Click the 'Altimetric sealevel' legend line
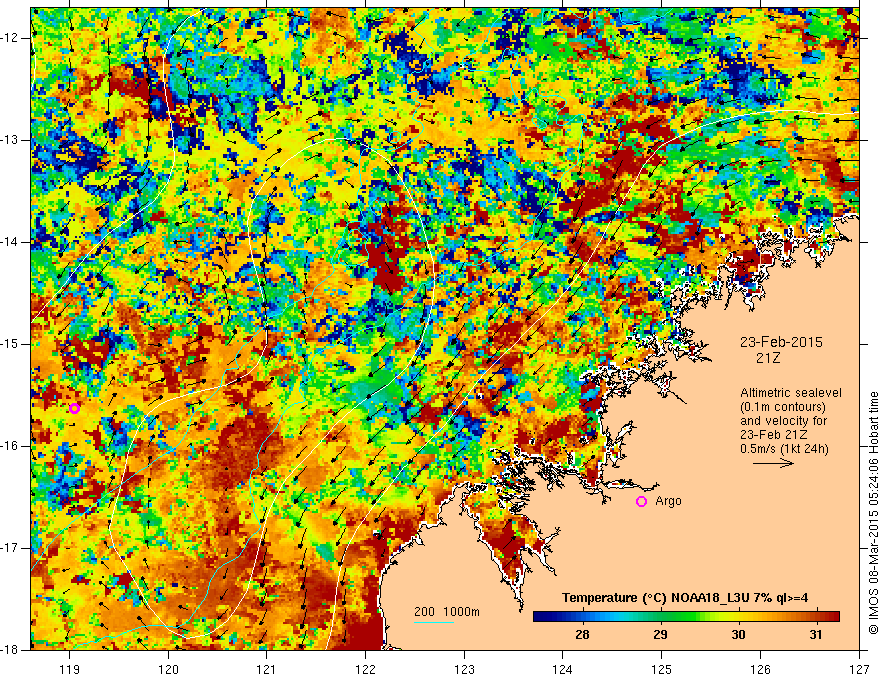 point(791,393)
